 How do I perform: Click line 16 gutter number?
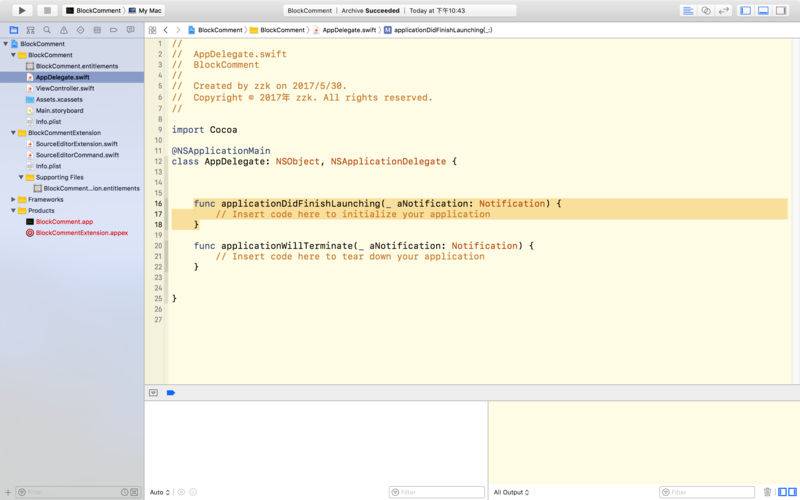(159, 204)
